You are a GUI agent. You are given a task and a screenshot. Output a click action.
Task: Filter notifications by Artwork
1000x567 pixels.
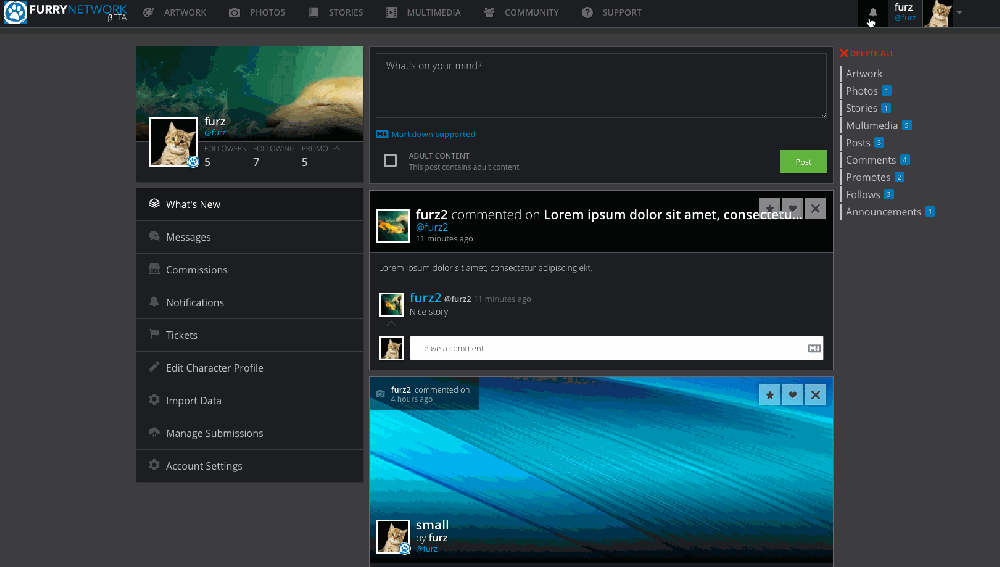tap(864, 73)
